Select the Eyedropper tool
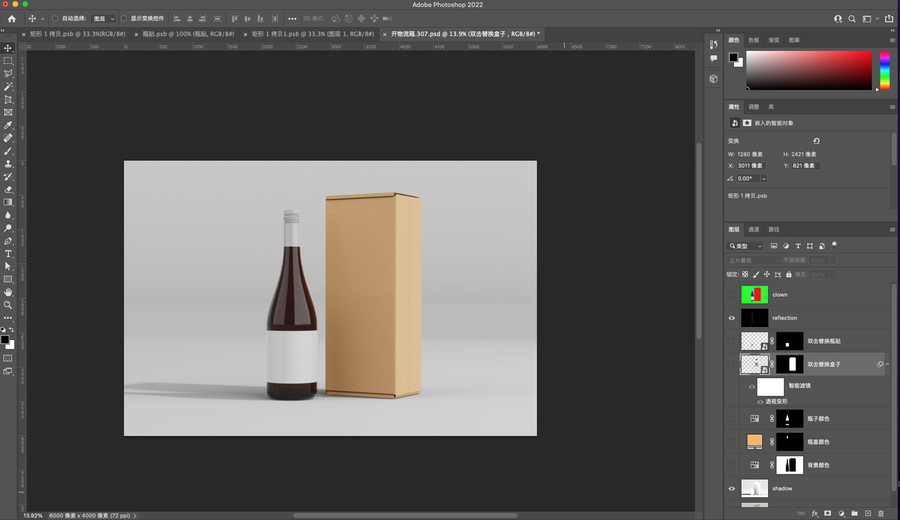The height and width of the screenshot is (520, 900). (8, 125)
